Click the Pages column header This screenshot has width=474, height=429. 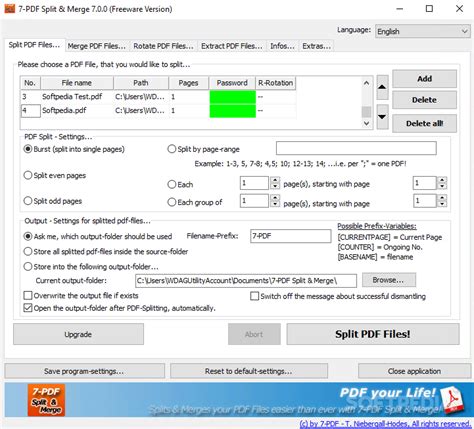point(189,83)
